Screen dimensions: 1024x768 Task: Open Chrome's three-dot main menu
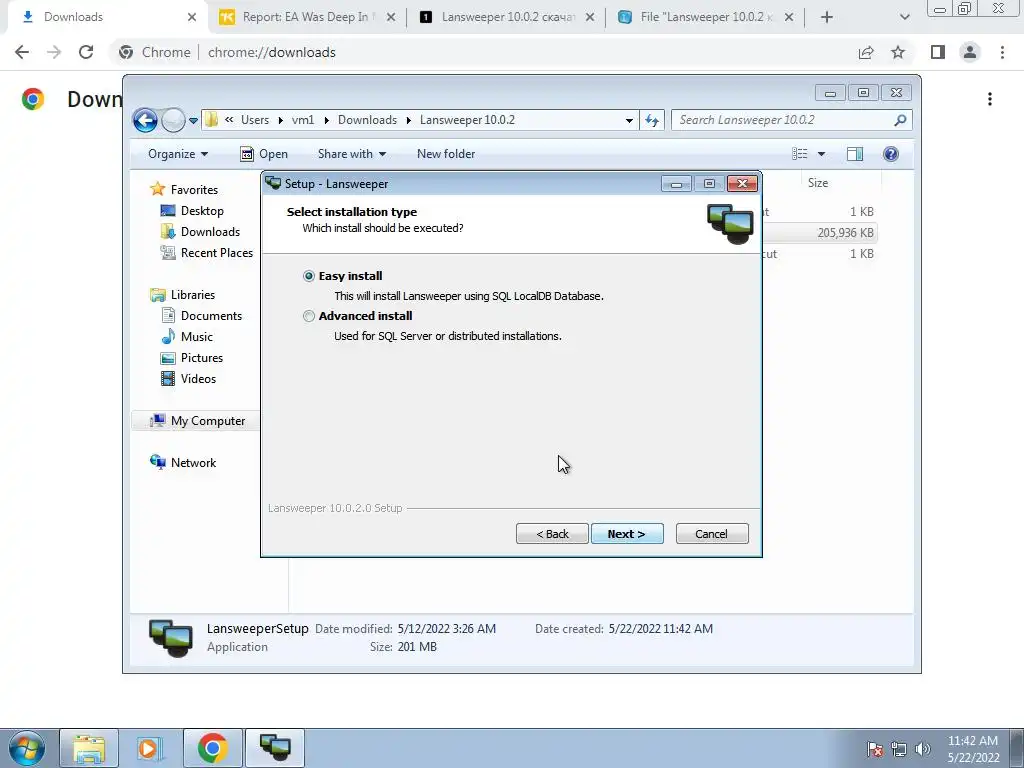[x=1002, y=52]
